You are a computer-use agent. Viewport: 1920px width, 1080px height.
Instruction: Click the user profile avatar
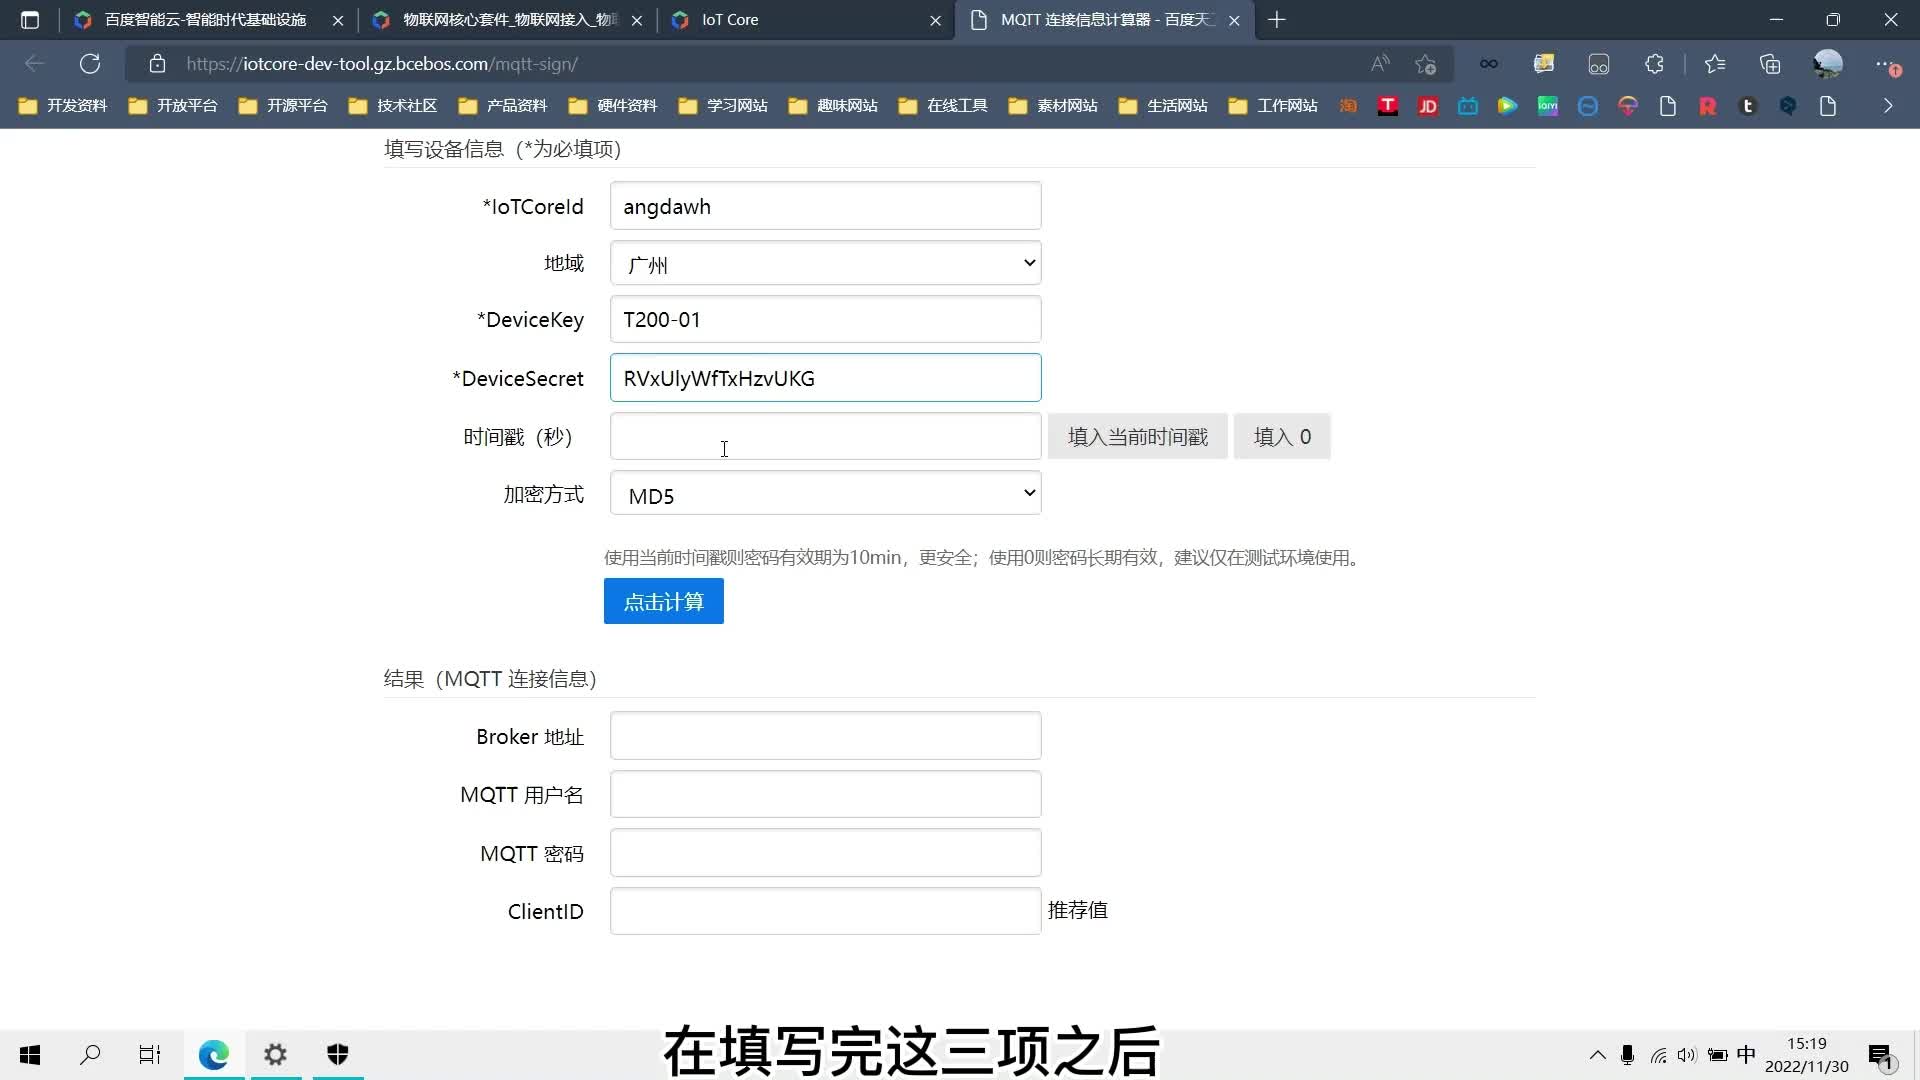(x=1828, y=64)
